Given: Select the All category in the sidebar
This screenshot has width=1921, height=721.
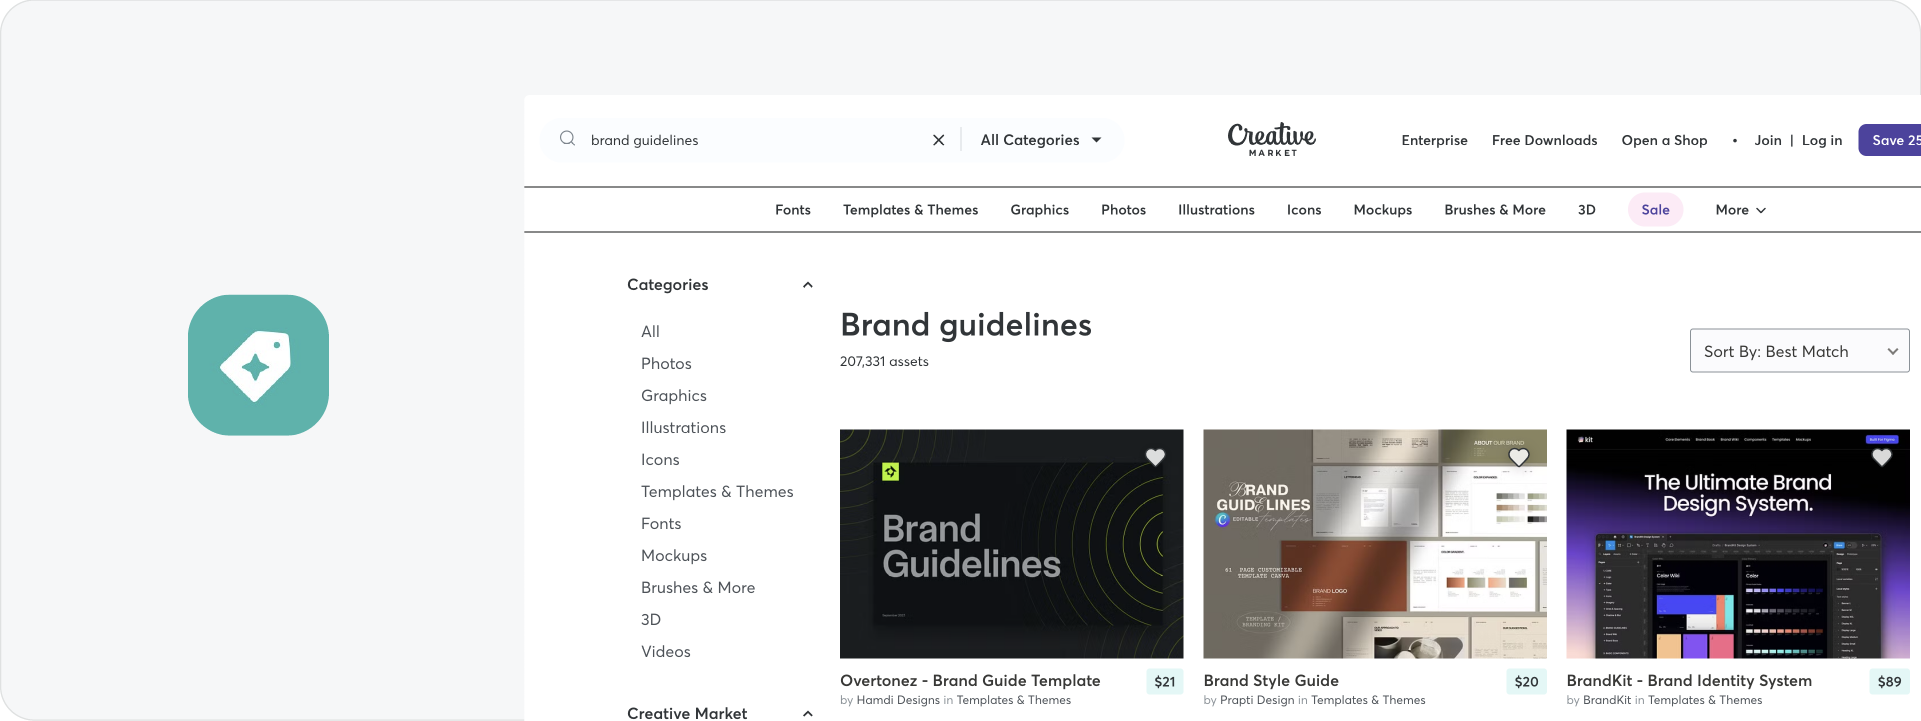Looking at the screenshot, I should point(650,331).
